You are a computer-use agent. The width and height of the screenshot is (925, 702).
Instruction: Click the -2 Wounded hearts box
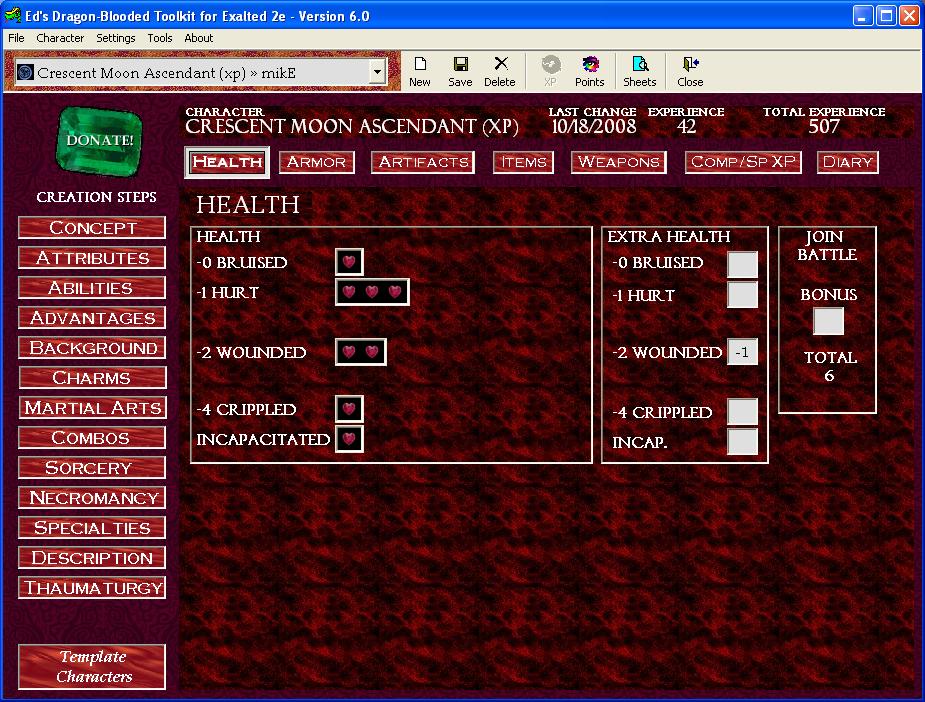coord(360,352)
